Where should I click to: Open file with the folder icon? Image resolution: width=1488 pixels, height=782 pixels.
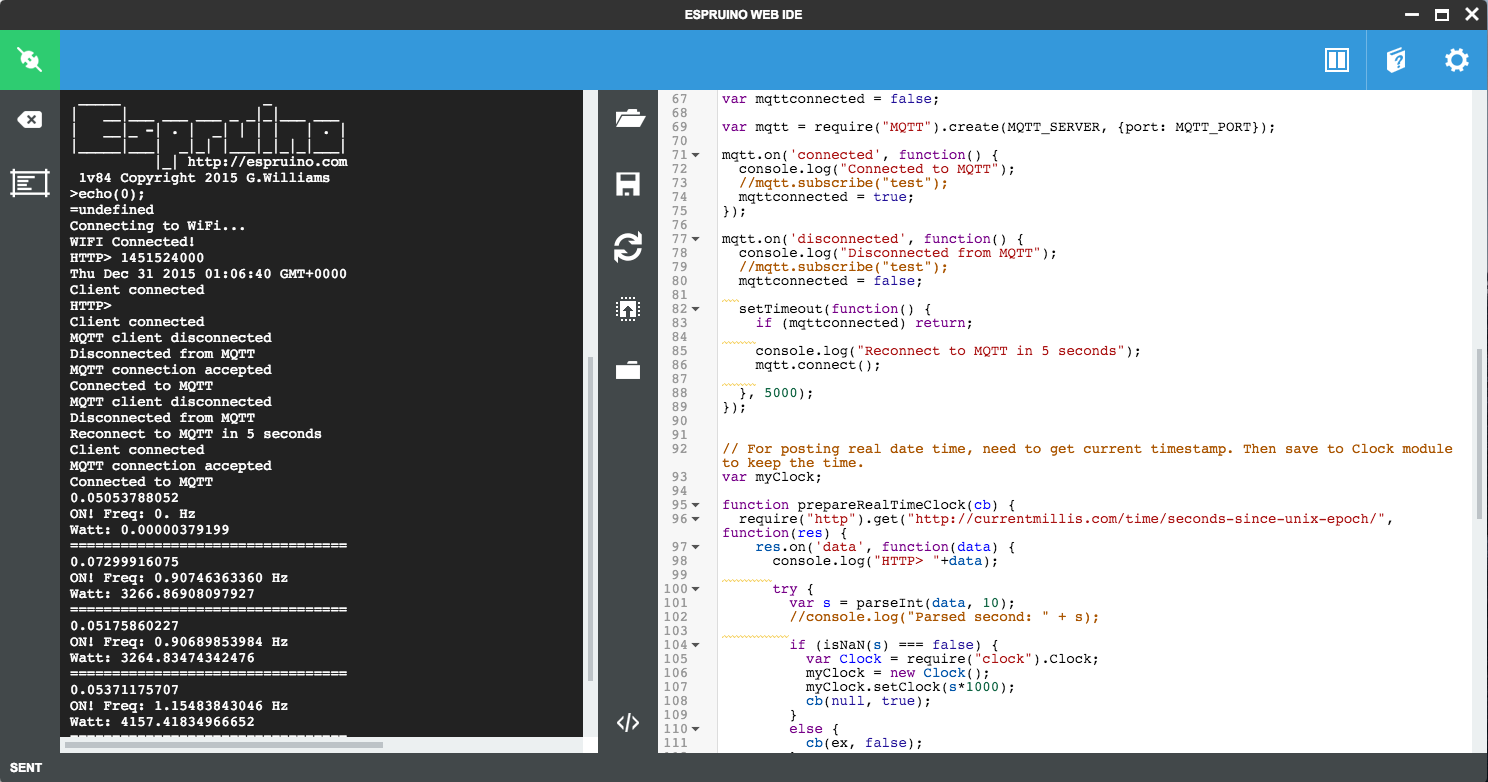click(x=628, y=119)
